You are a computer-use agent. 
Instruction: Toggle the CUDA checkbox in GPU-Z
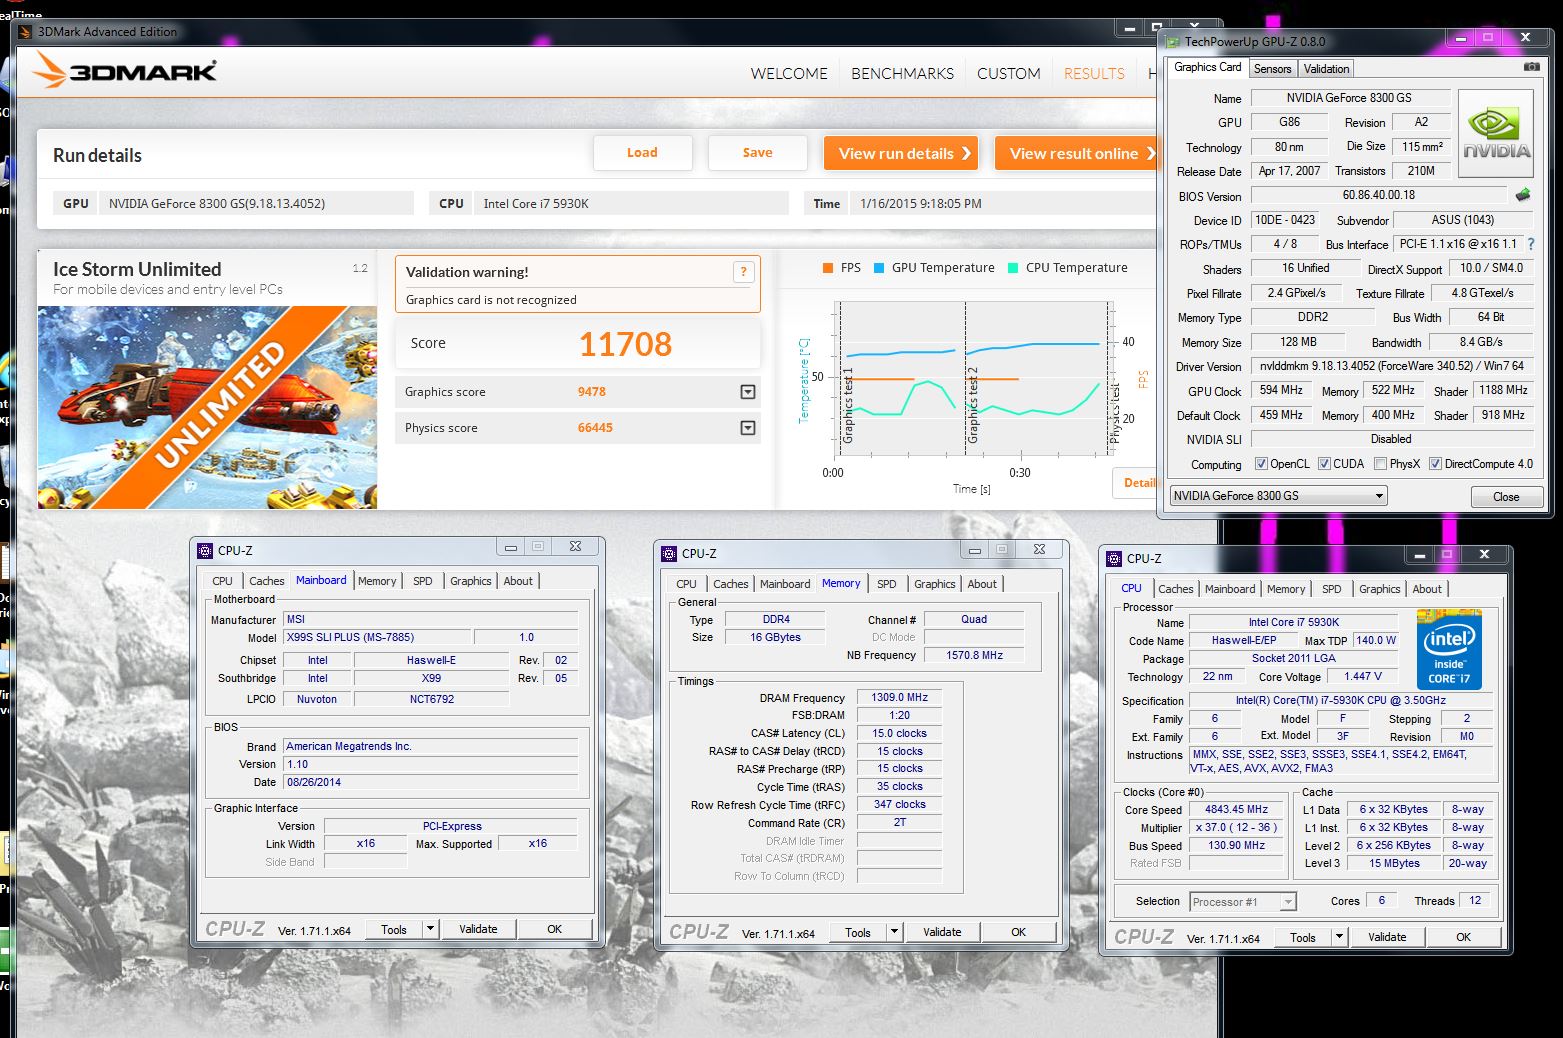(x=1324, y=464)
